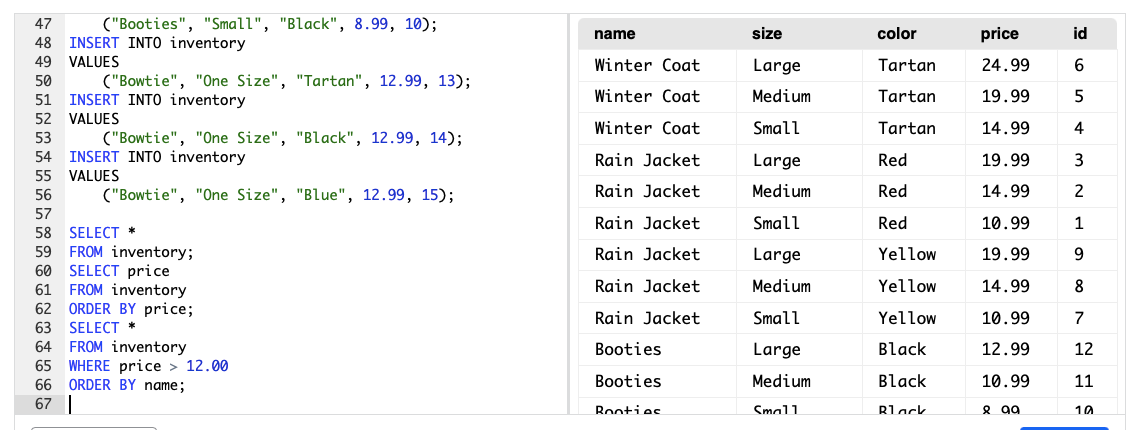The height and width of the screenshot is (430, 1140).
Task: Click the "ORDER BY price;" line
Action: tap(130, 309)
